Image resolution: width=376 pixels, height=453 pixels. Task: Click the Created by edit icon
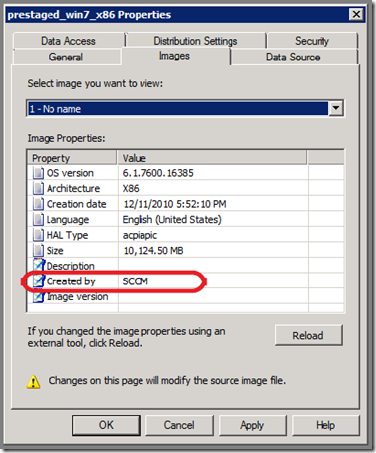39,281
